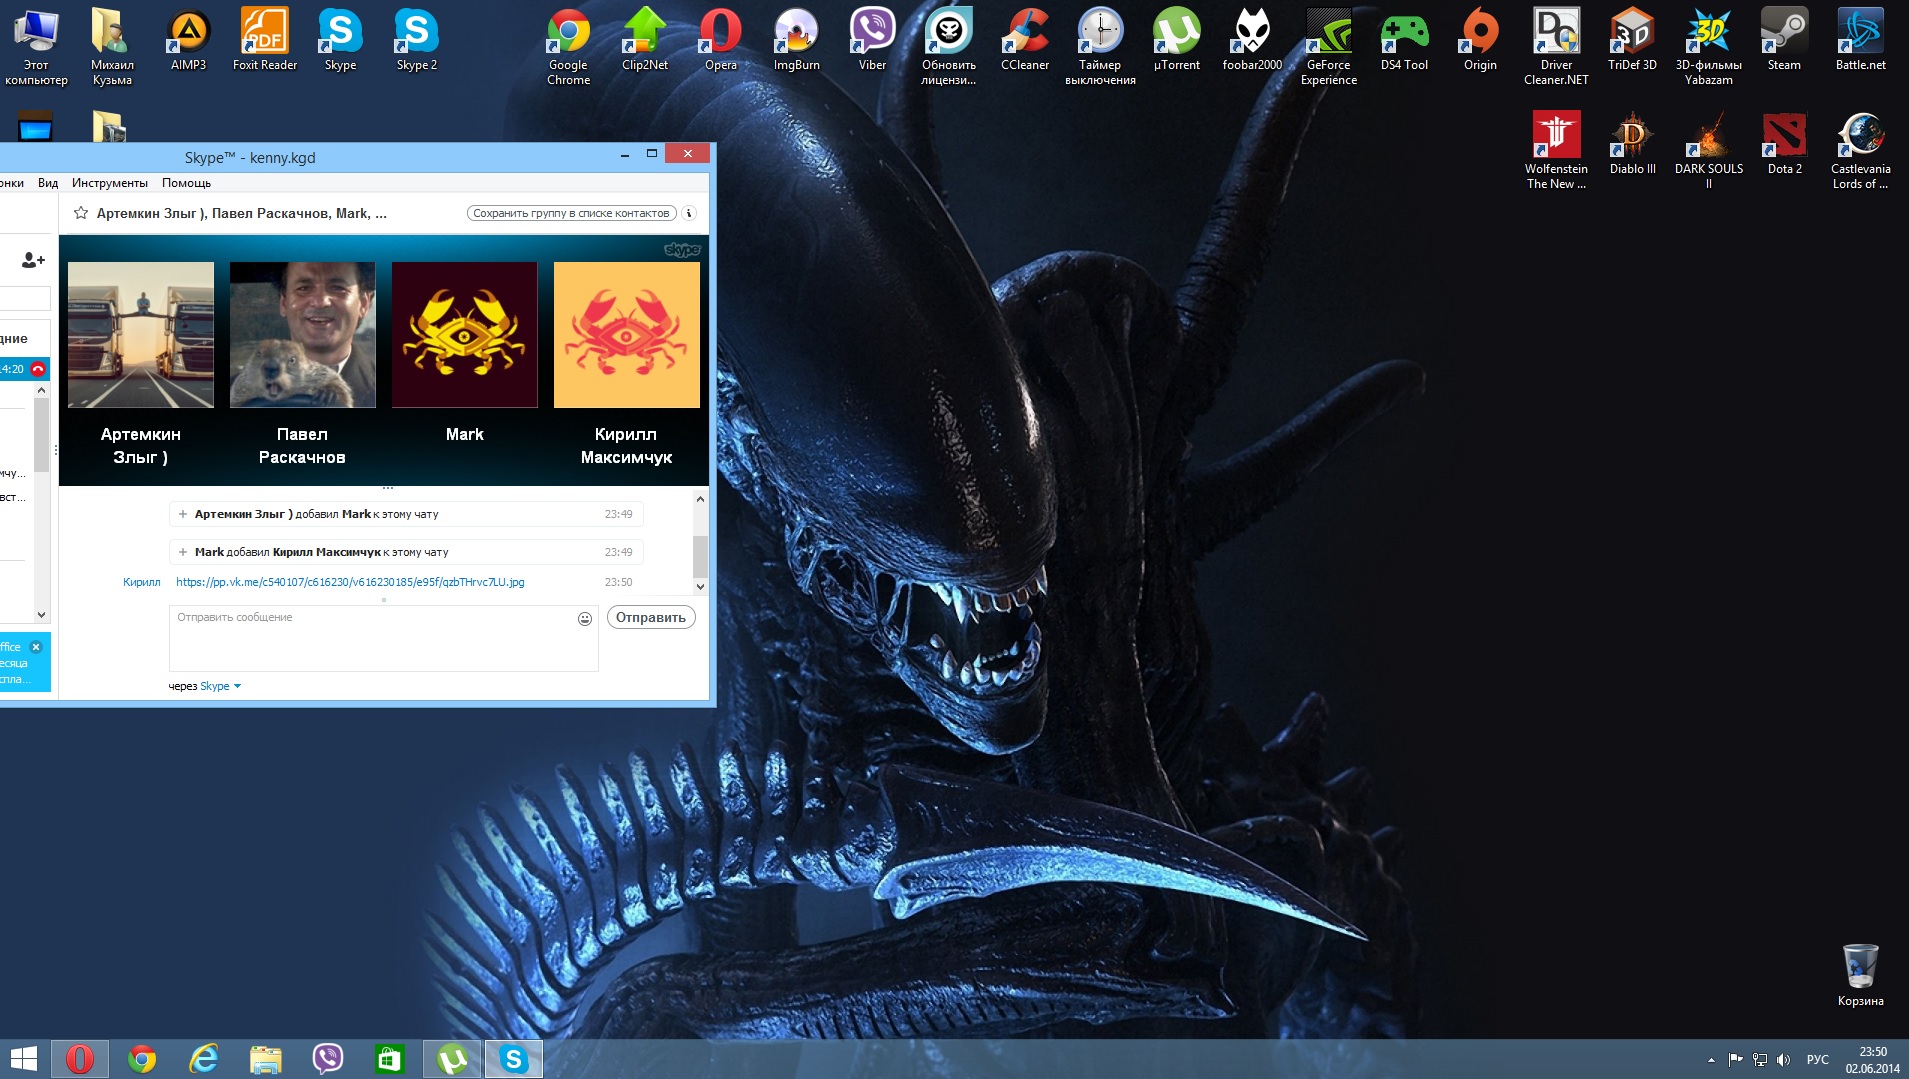
Task: Click the chat history scrollbar up arrow
Action: [700, 499]
